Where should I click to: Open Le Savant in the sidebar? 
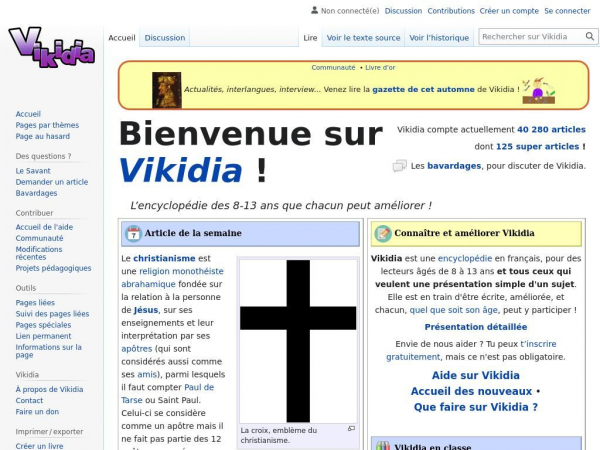(33, 171)
